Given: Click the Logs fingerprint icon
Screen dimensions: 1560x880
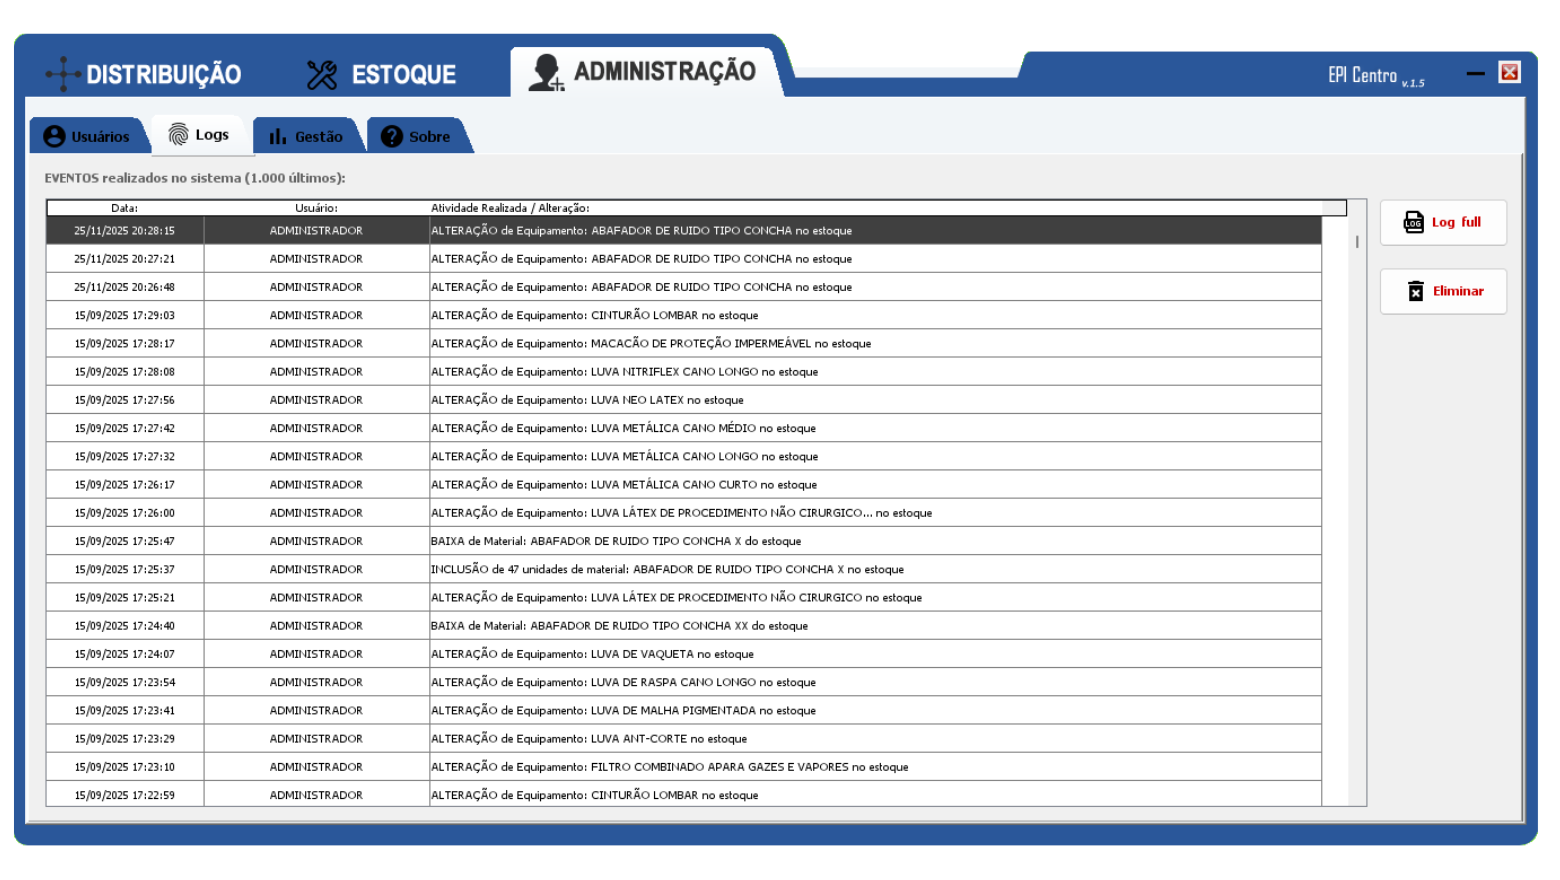Looking at the screenshot, I should pyautogui.click(x=178, y=135).
